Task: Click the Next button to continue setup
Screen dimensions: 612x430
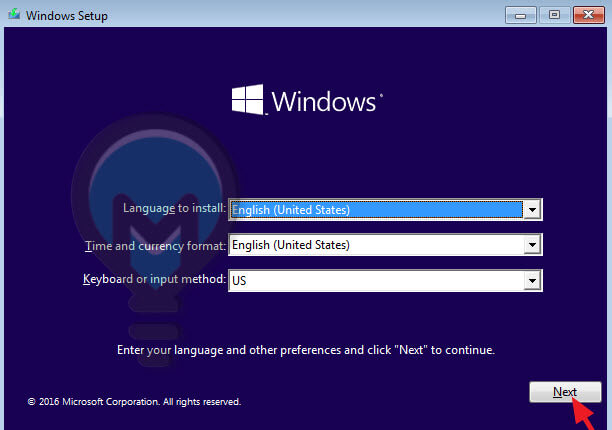Action: pos(565,392)
